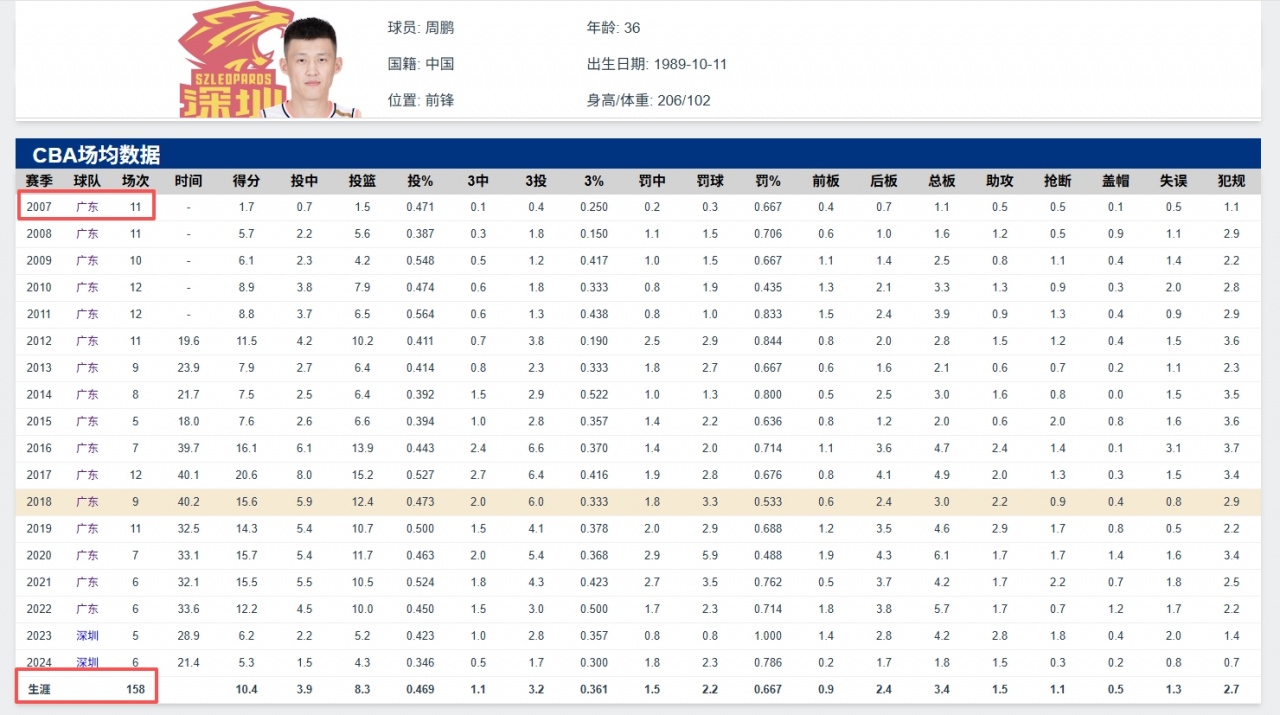Select the 总板 column header
Screen dimensions: 1280x715
click(941, 181)
